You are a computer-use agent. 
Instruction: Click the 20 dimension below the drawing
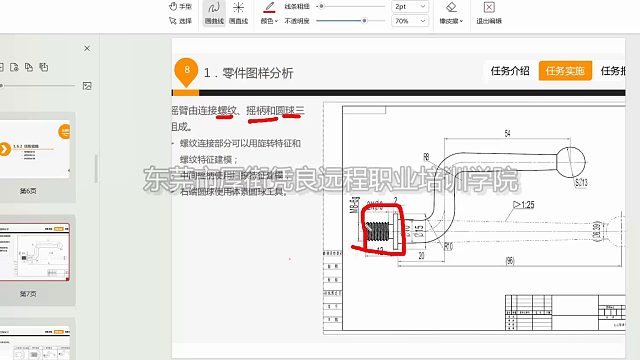click(421, 256)
